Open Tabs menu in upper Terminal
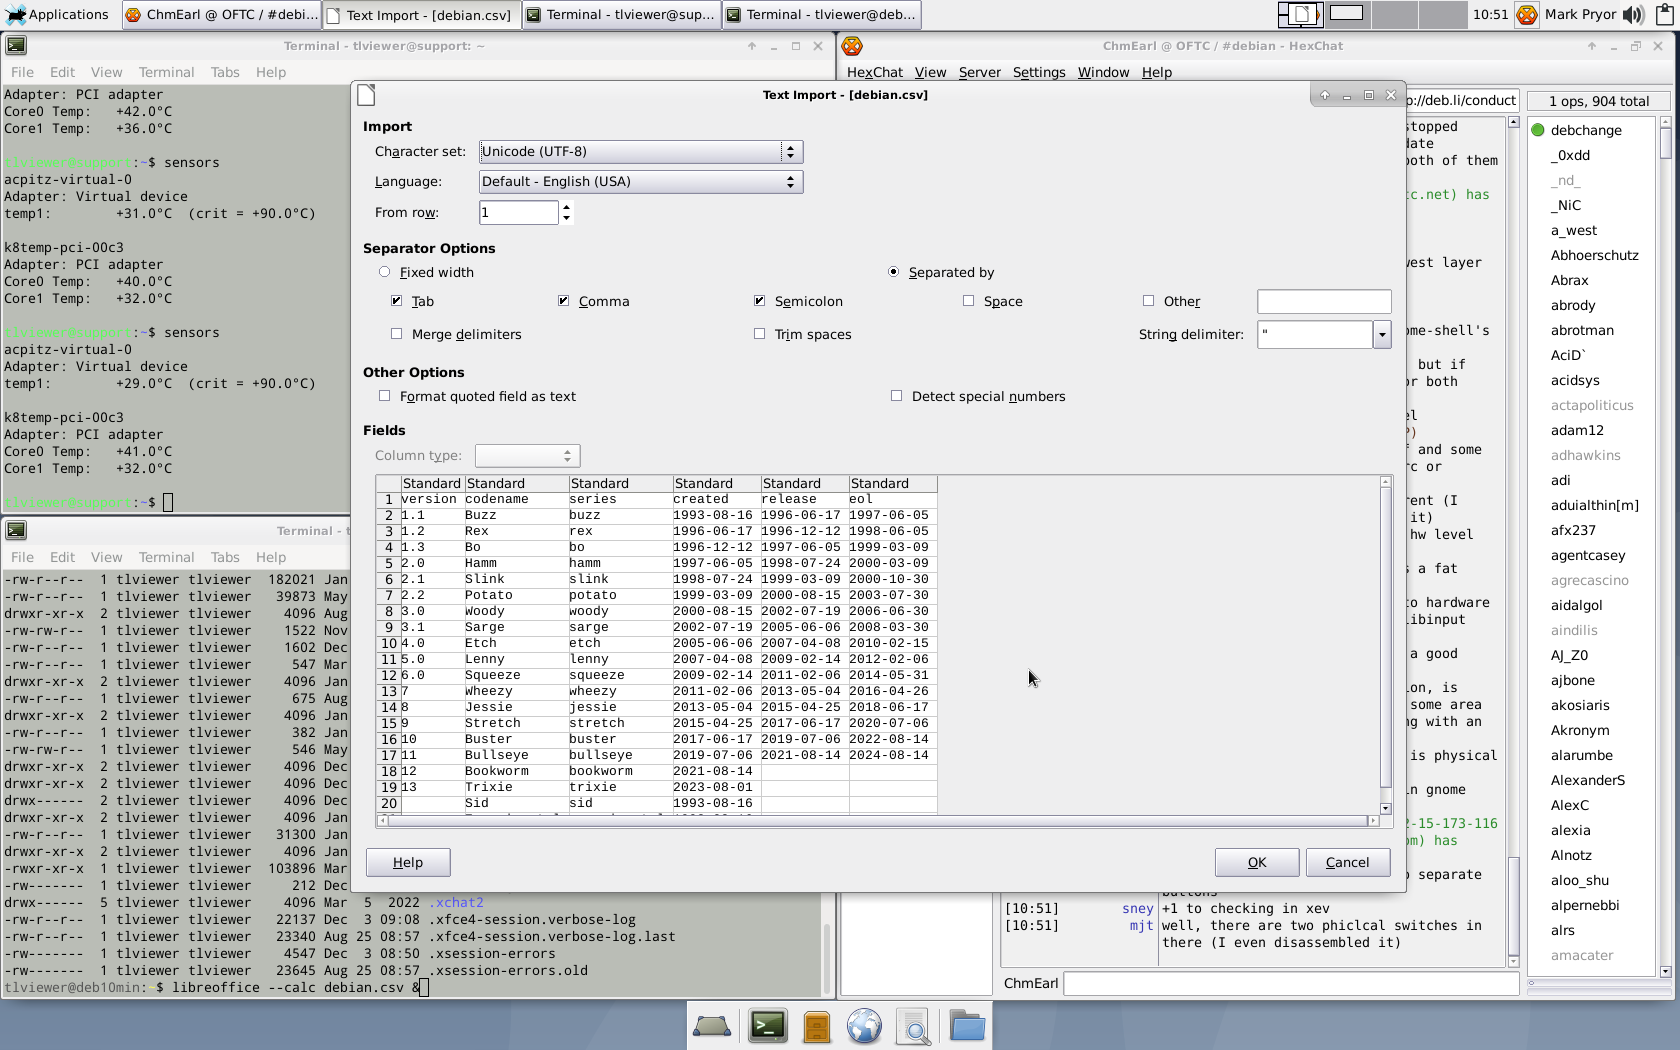The width and height of the screenshot is (1680, 1050). tap(225, 72)
